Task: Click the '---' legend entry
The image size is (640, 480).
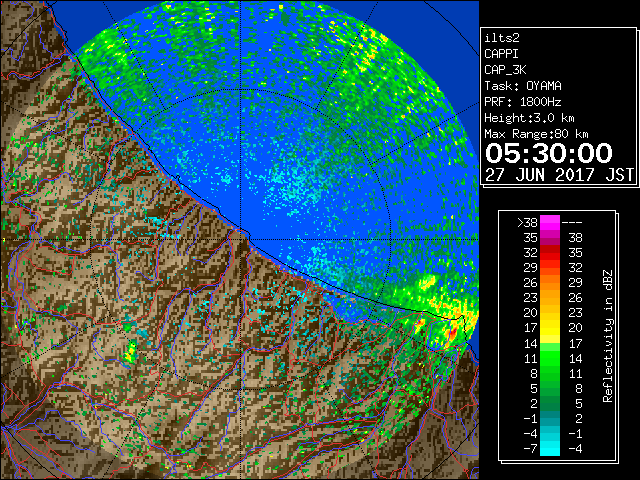Action: click(572, 223)
